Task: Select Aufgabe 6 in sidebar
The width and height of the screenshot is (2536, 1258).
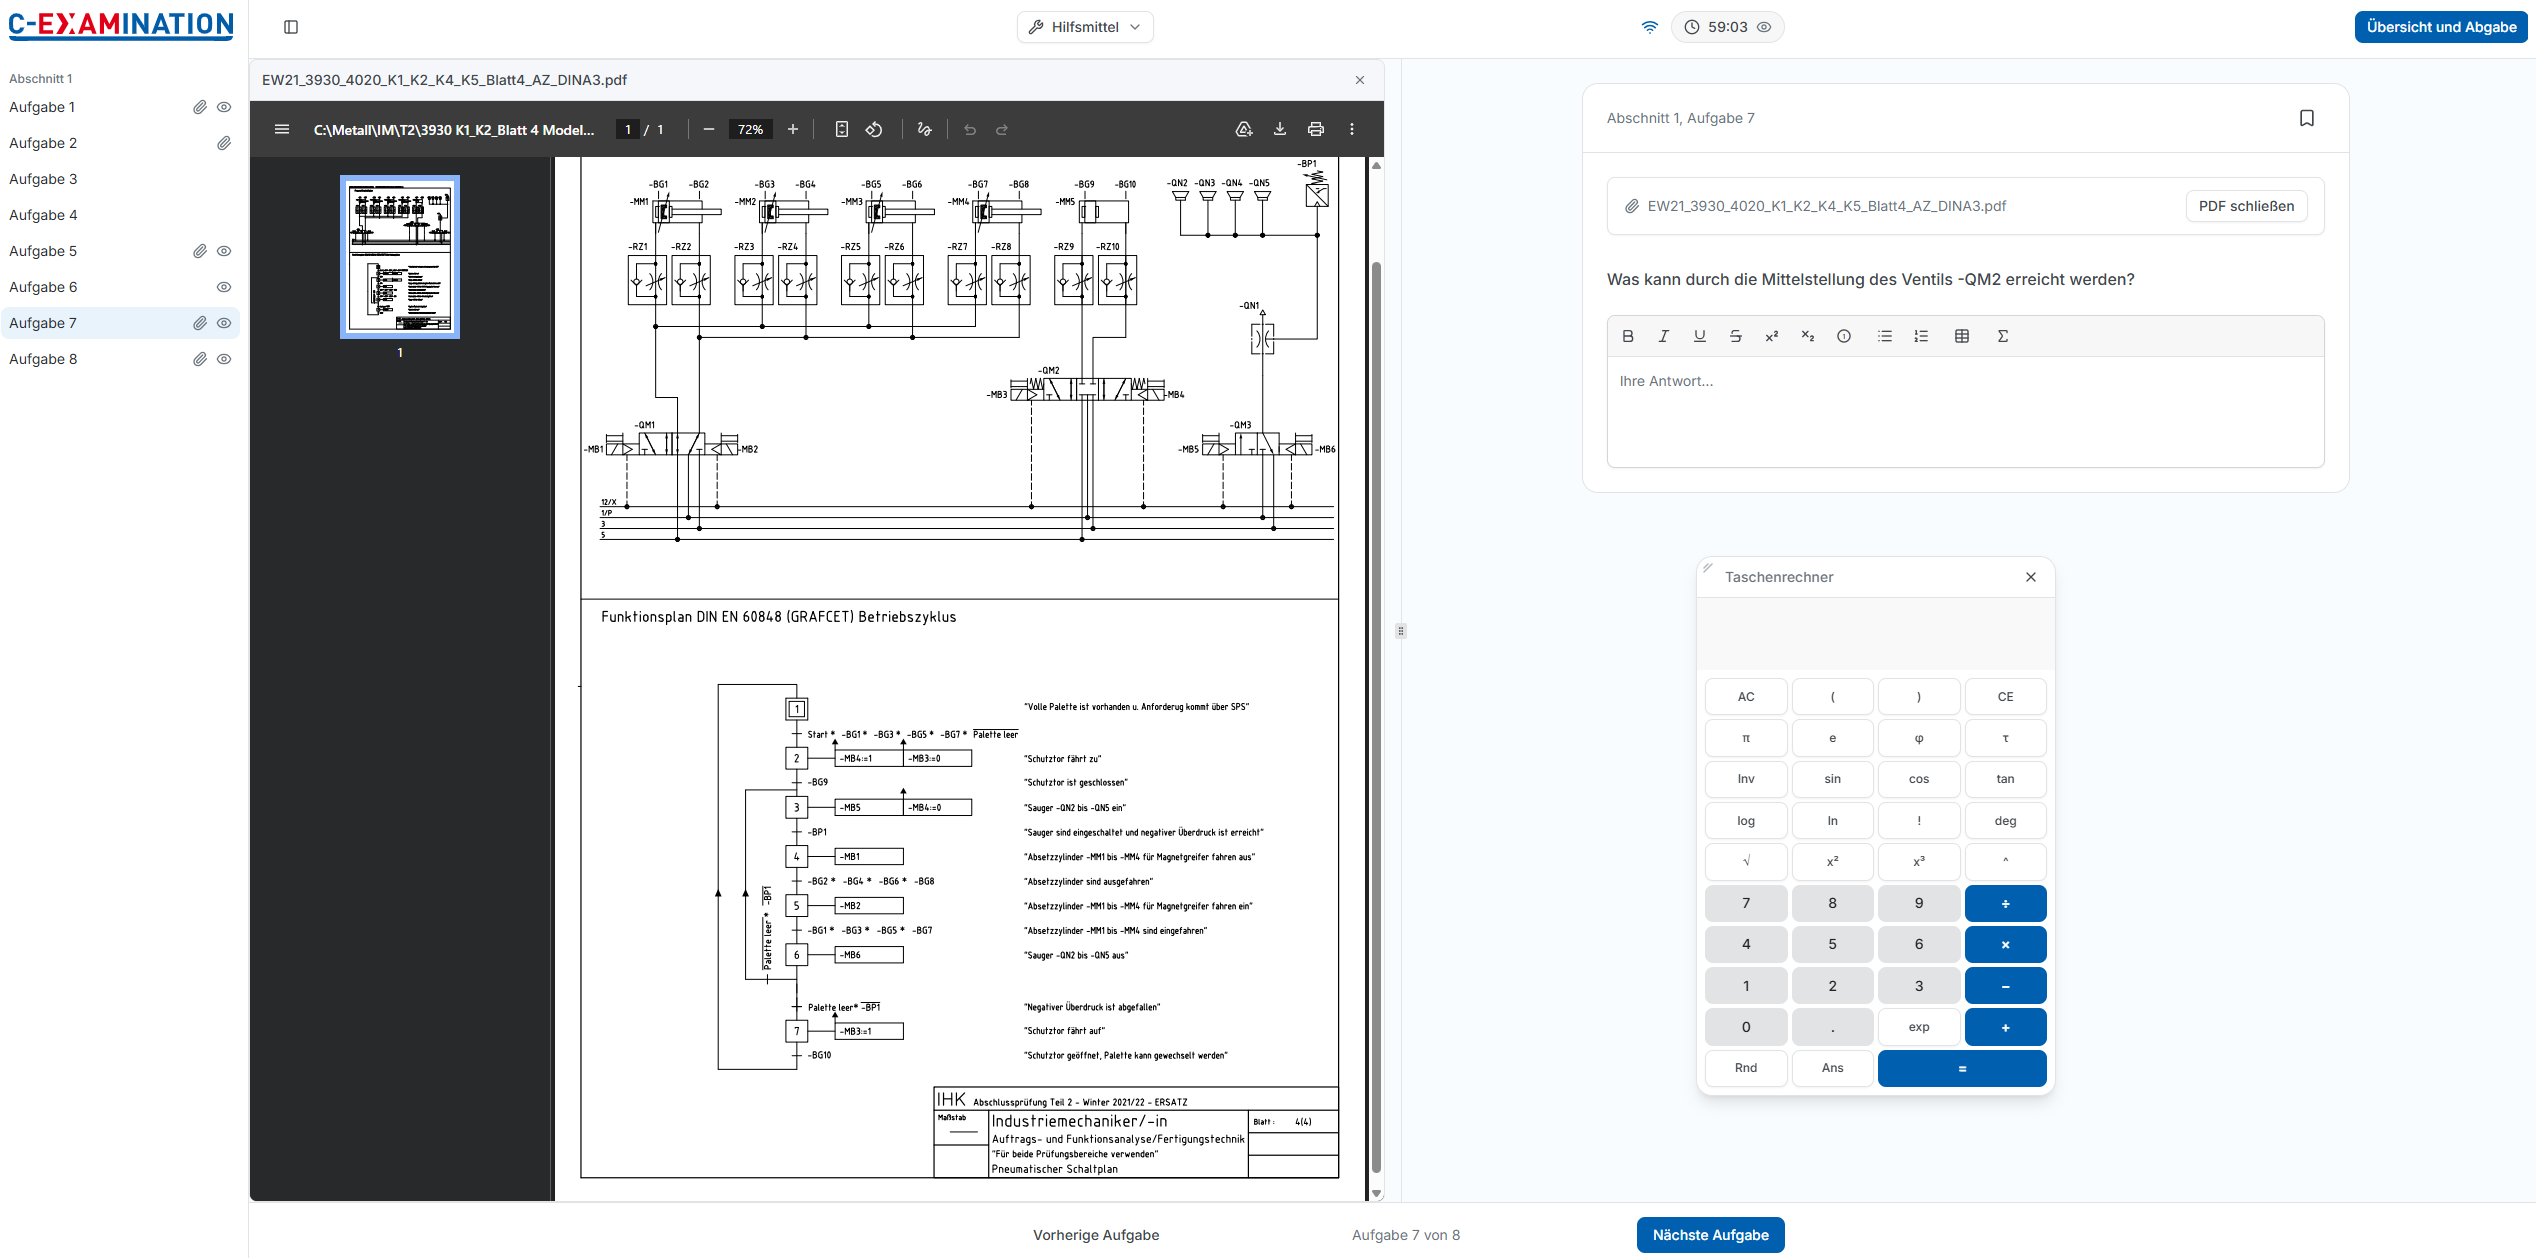Action: (43, 287)
